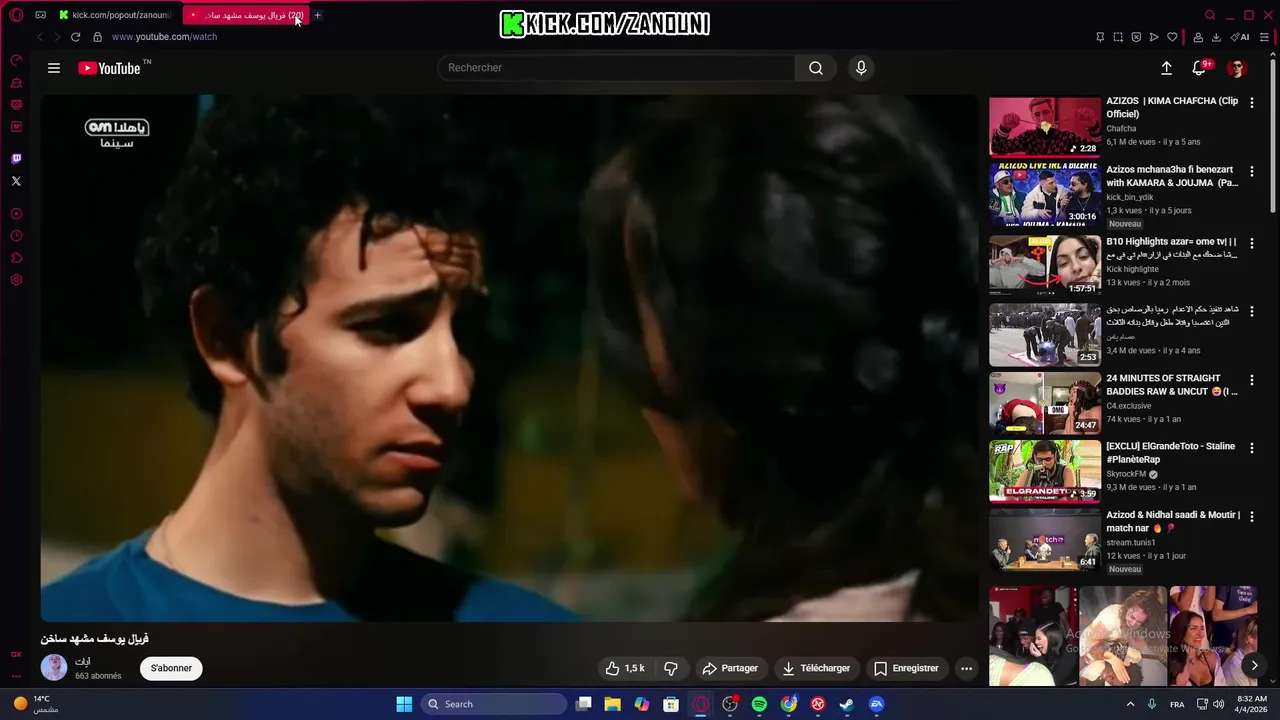Screen dimensions: 1280x720
Task: Open File Explorer from the taskbar
Action: pos(612,704)
